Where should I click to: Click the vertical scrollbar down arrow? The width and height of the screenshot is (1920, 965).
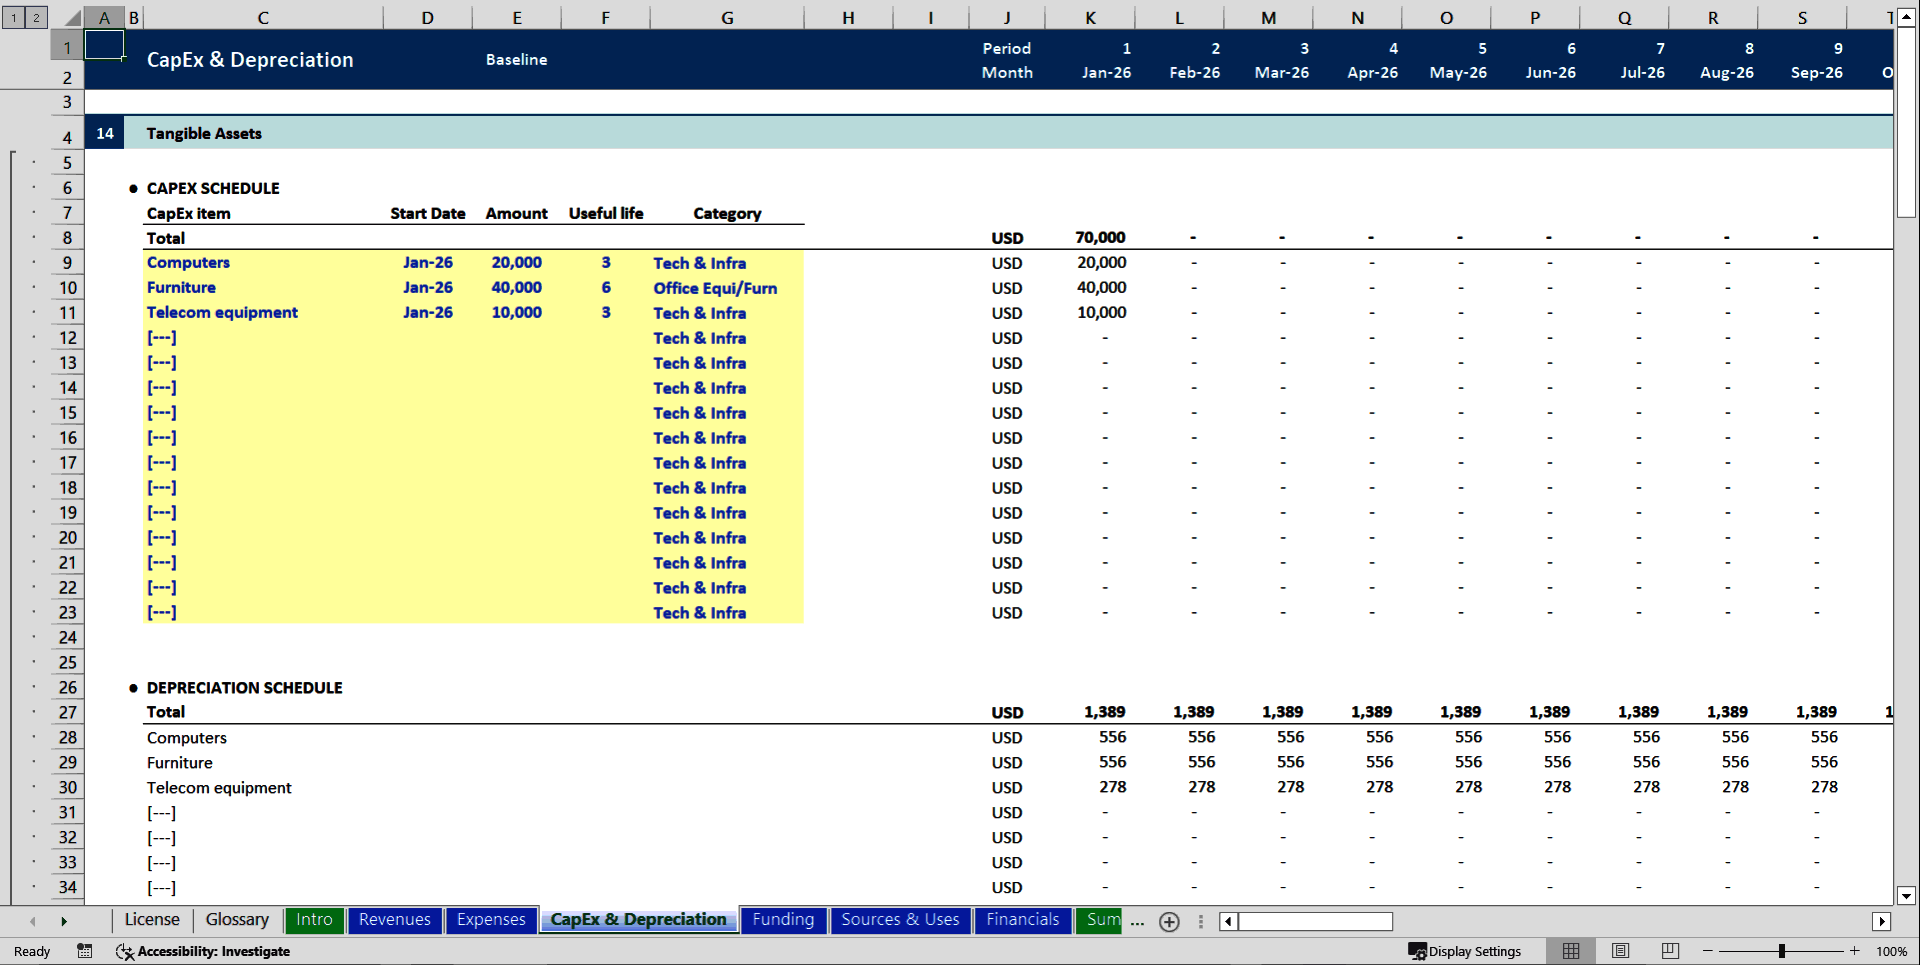[1906, 897]
